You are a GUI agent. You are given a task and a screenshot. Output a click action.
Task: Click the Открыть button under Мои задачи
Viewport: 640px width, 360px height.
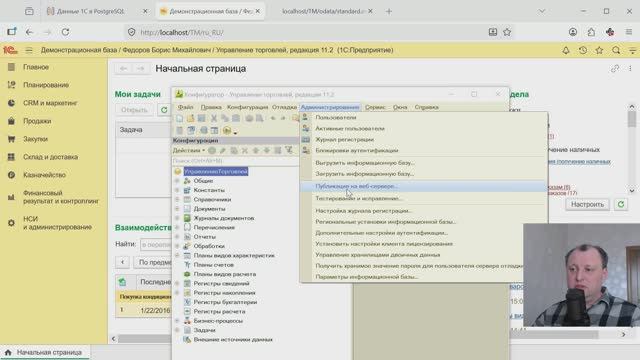click(134, 110)
